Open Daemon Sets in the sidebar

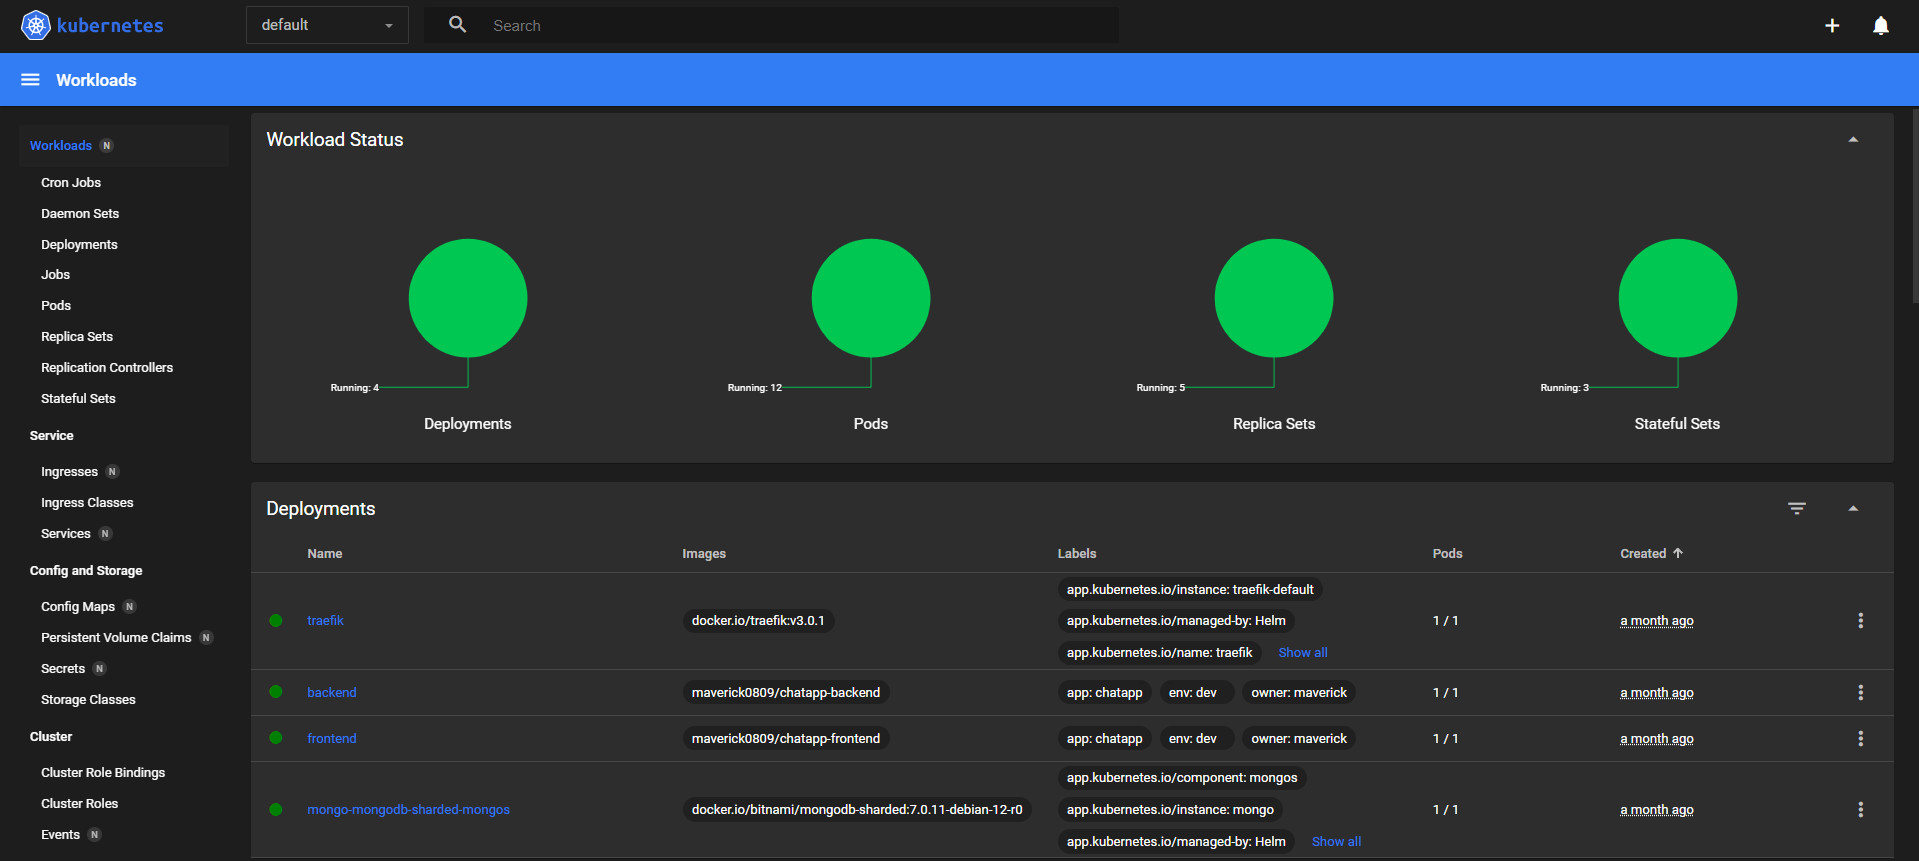80,214
